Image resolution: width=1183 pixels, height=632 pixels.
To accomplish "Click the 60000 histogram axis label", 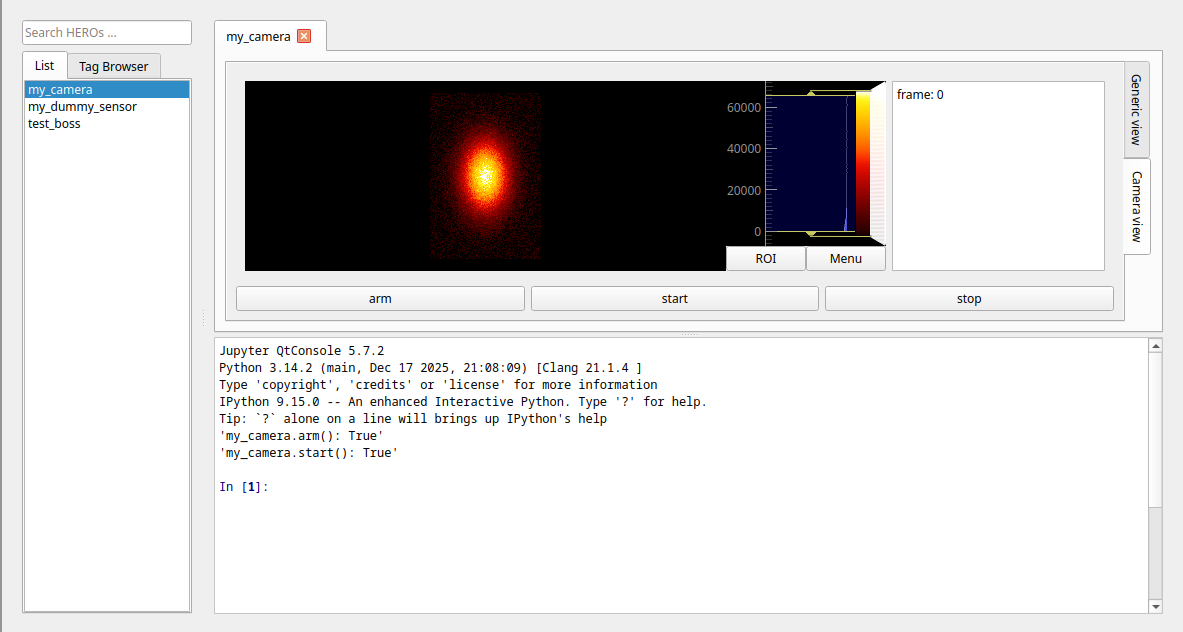I will [x=744, y=108].
